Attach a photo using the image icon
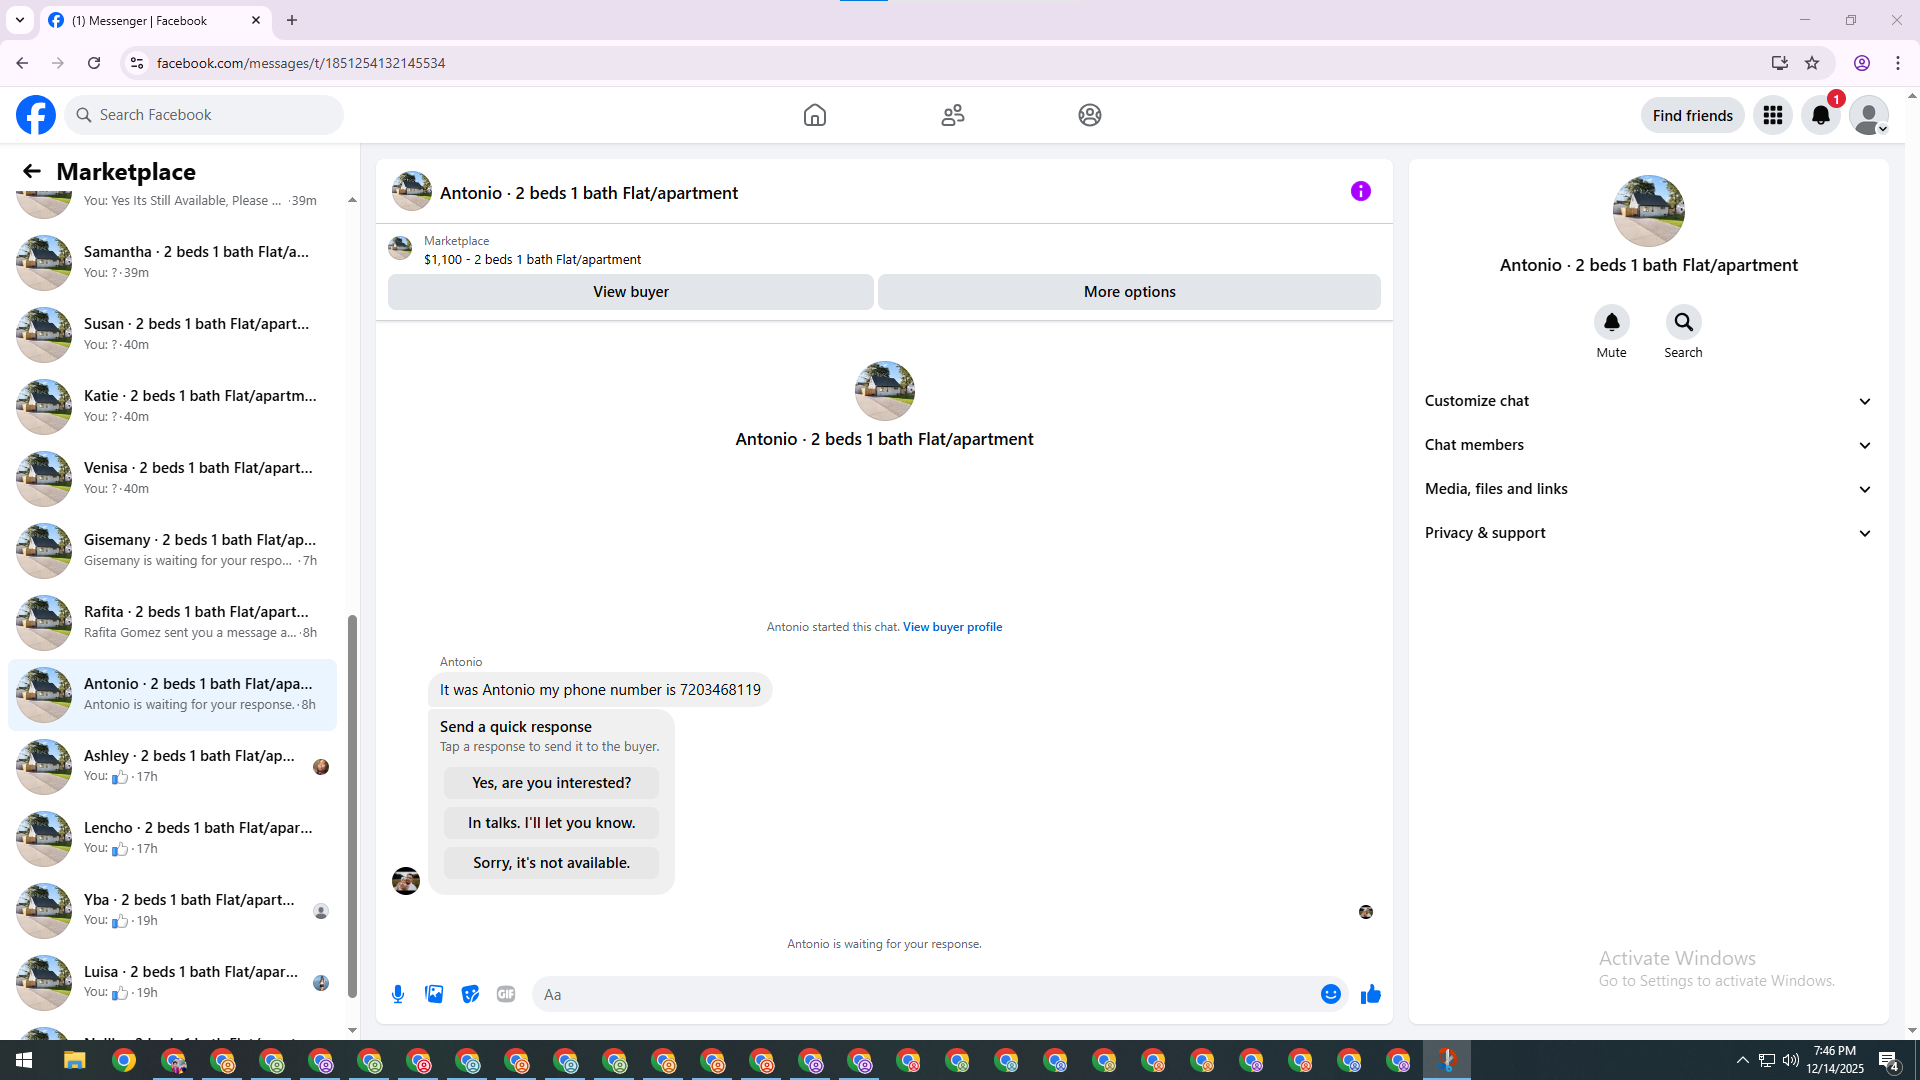Screen dimensions: 1920x1080 434,994
